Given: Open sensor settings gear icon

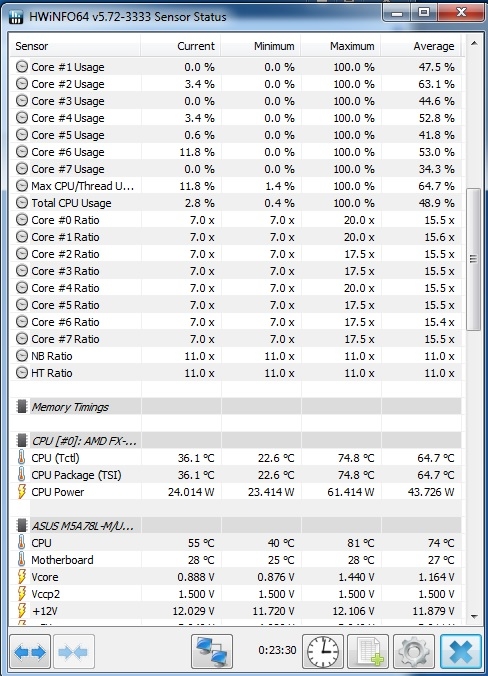Looking at the screenshot, I should pyautogui.click(x=414, y=652).
